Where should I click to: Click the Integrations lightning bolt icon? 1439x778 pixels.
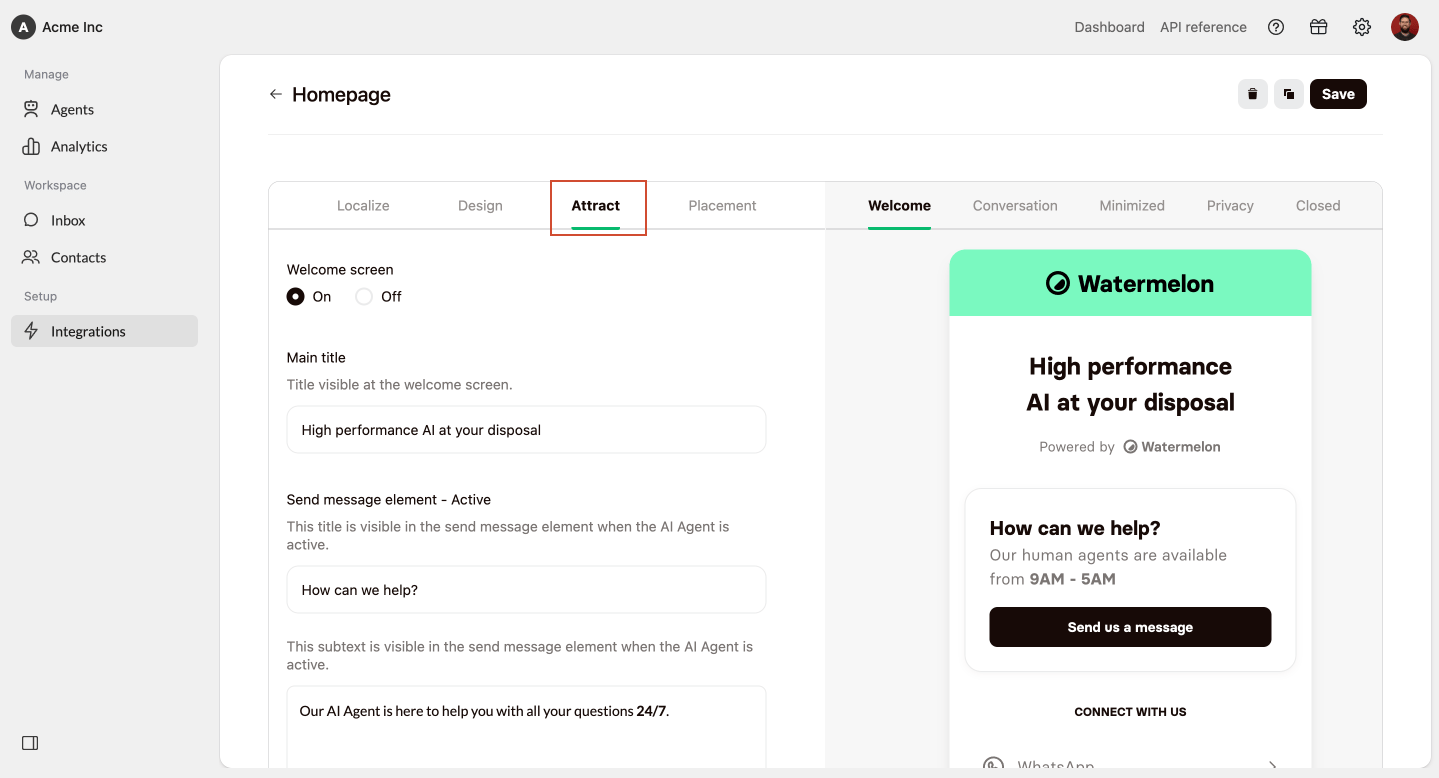click(x=31, y=331)
